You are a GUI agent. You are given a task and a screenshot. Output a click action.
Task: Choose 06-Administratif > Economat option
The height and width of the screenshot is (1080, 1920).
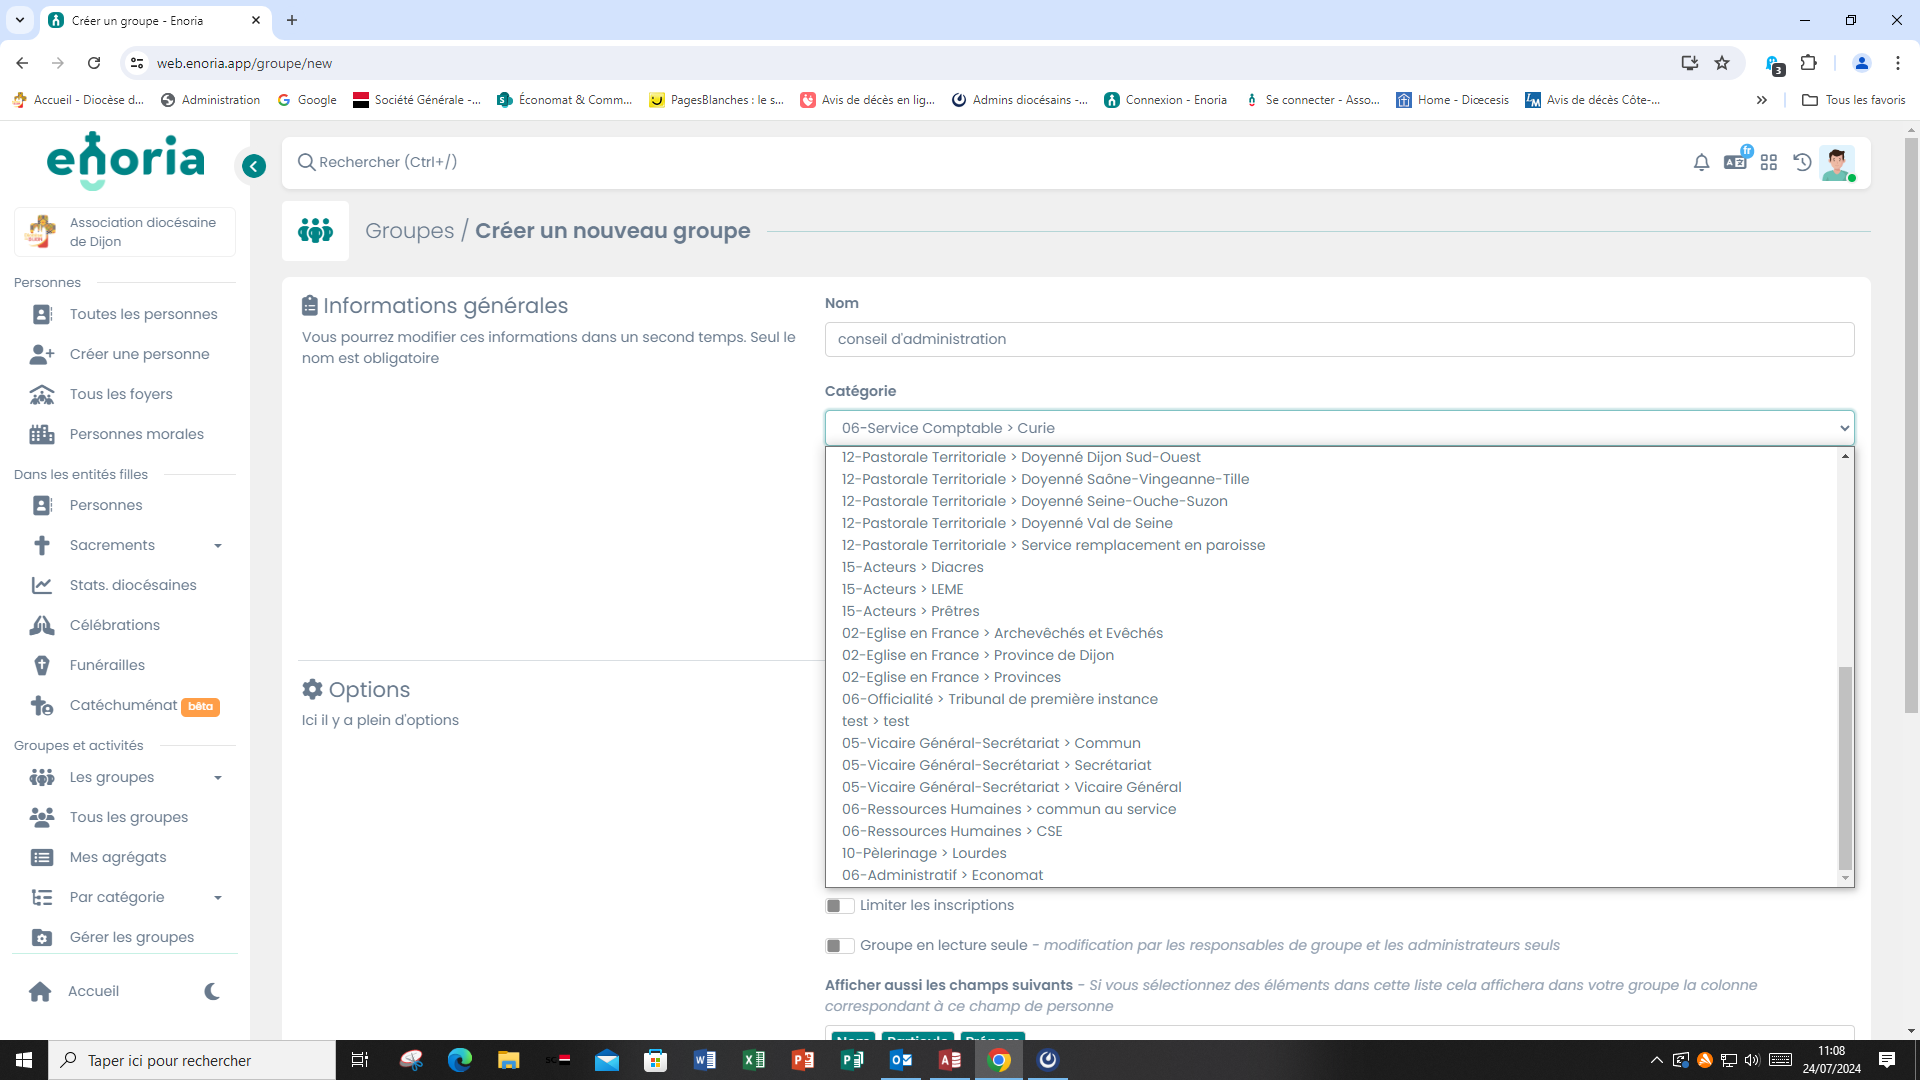pyautogui.click(x=942, y=875)
